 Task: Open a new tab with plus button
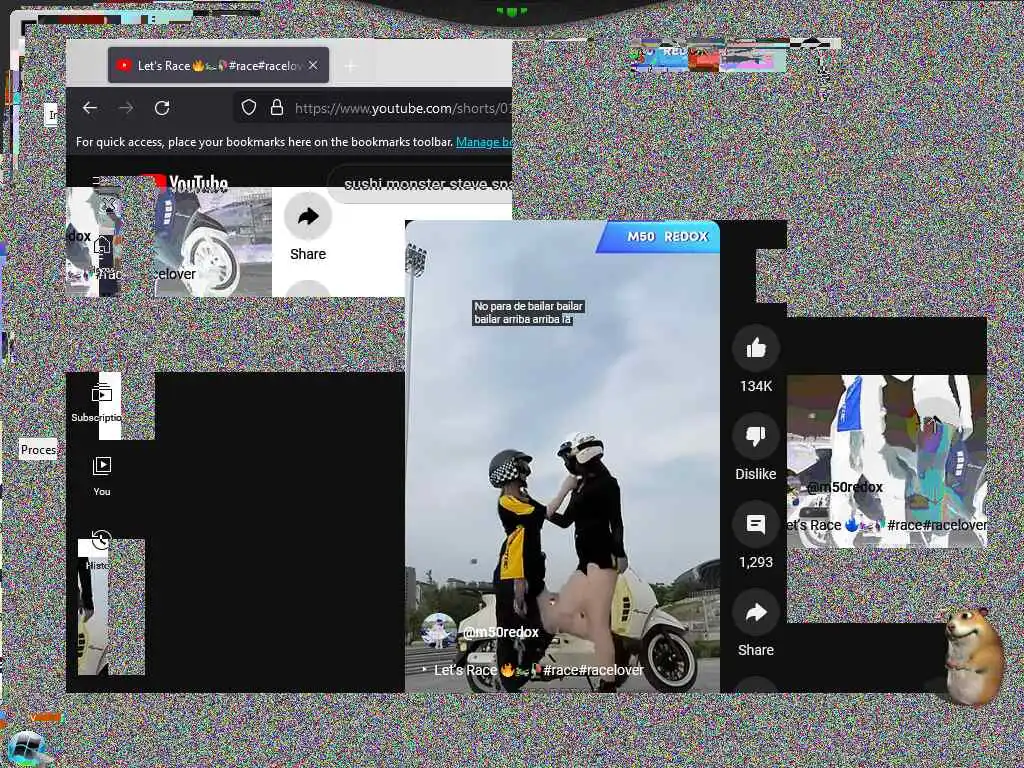[351, 66]
